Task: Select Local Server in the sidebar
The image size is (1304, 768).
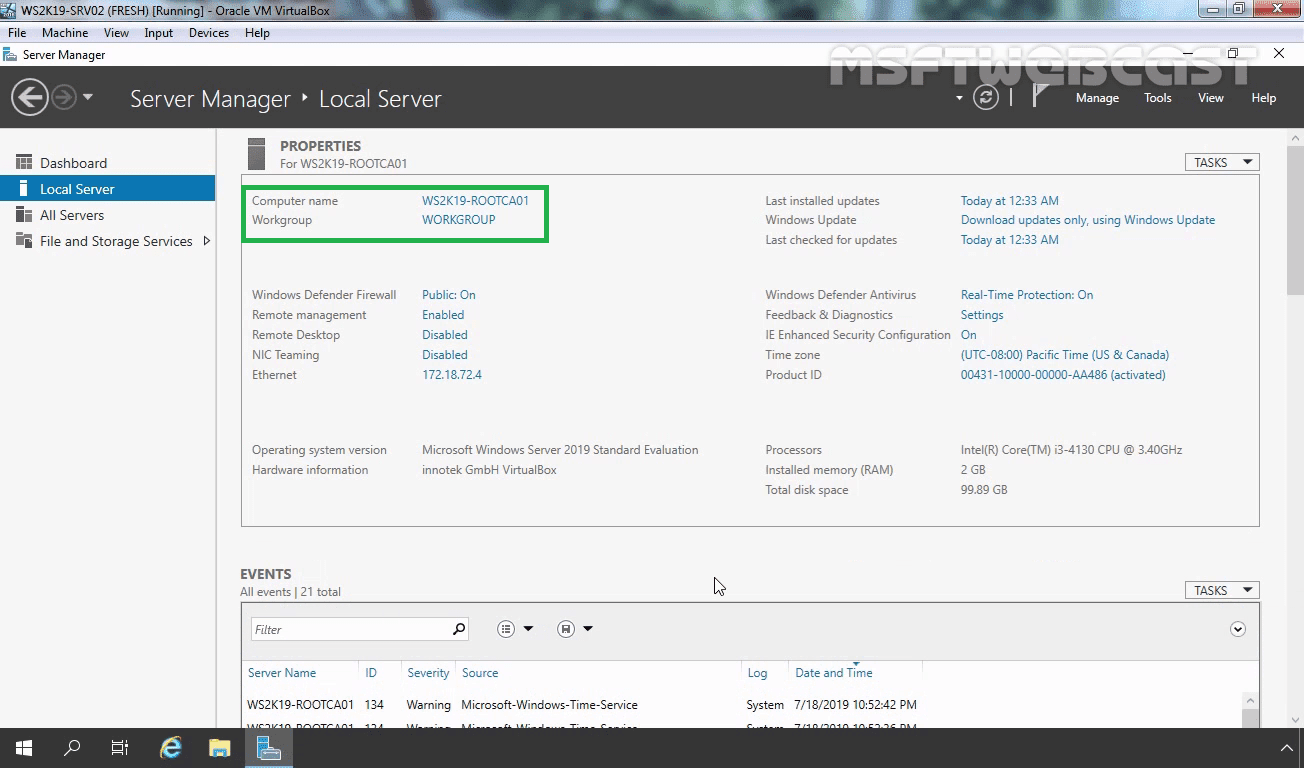Action: pyautogui.click(x=107, y=189)
